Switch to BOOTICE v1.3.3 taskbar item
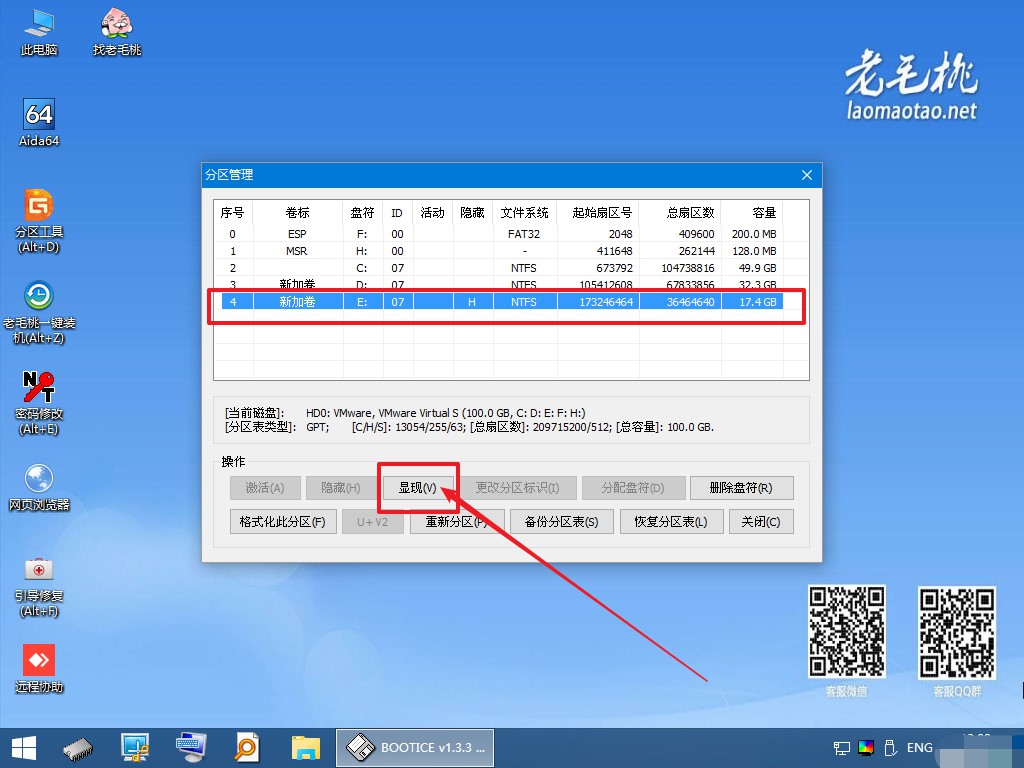This screenshot has width=1024, height=768. [x=415, y=748]
